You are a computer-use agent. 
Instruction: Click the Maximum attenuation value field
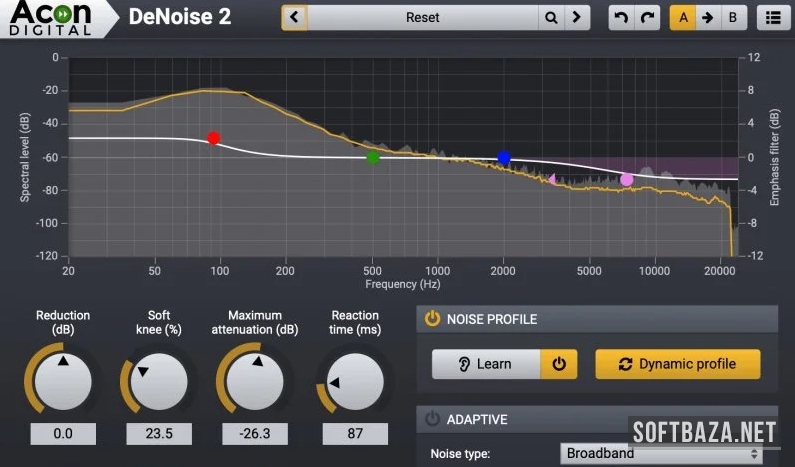click(257, 434)
